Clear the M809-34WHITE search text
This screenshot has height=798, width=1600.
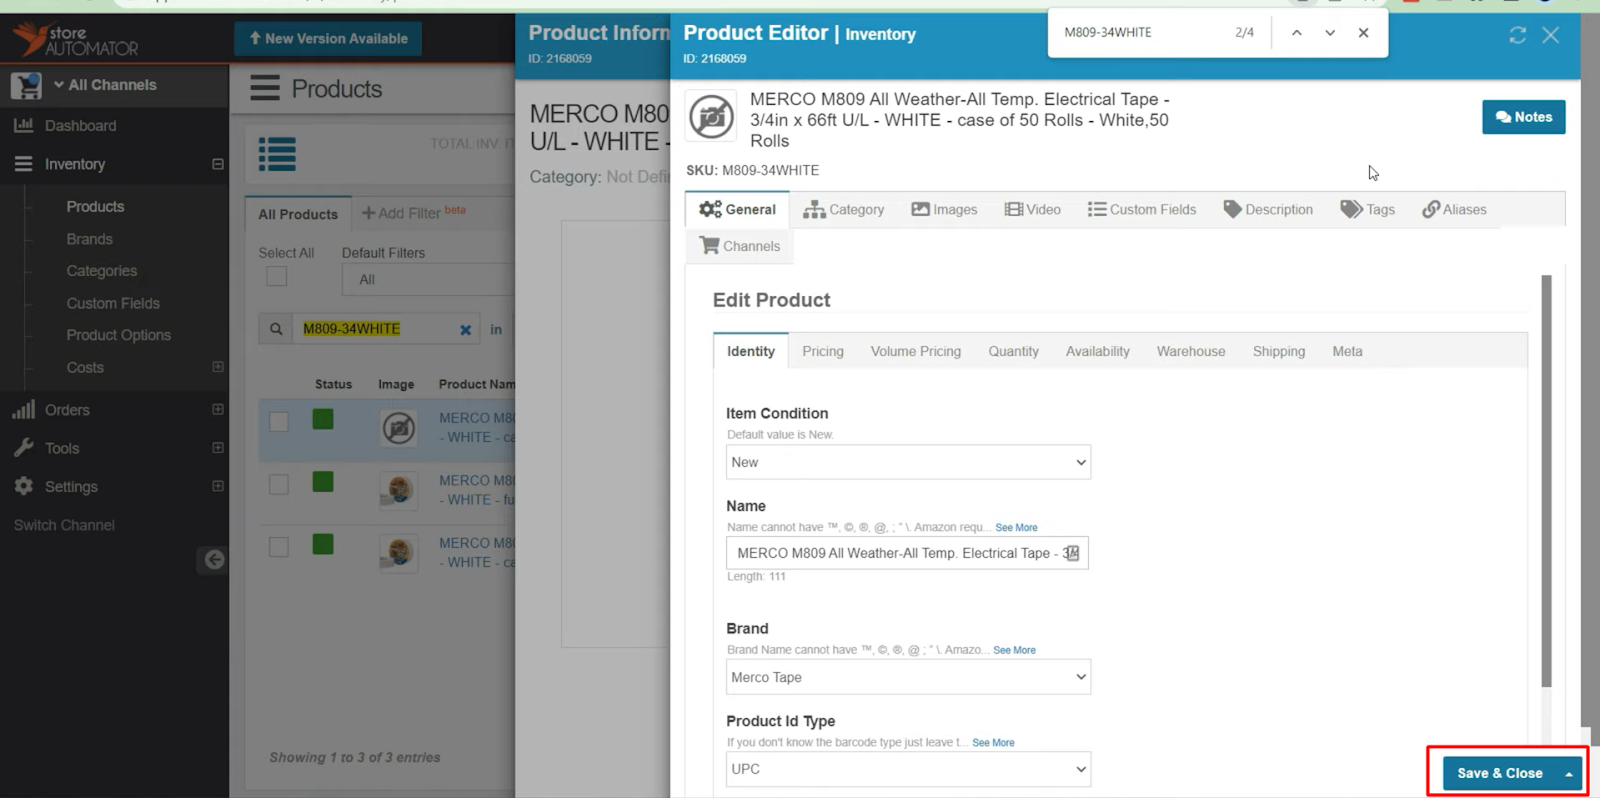click(465, 330)
